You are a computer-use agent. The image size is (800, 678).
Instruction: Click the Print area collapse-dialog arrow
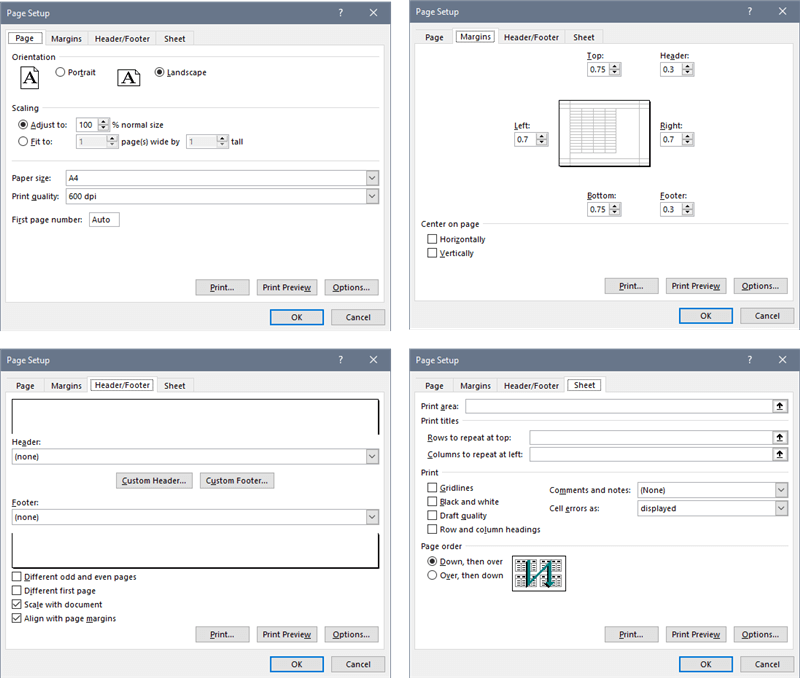coord(781,406)
